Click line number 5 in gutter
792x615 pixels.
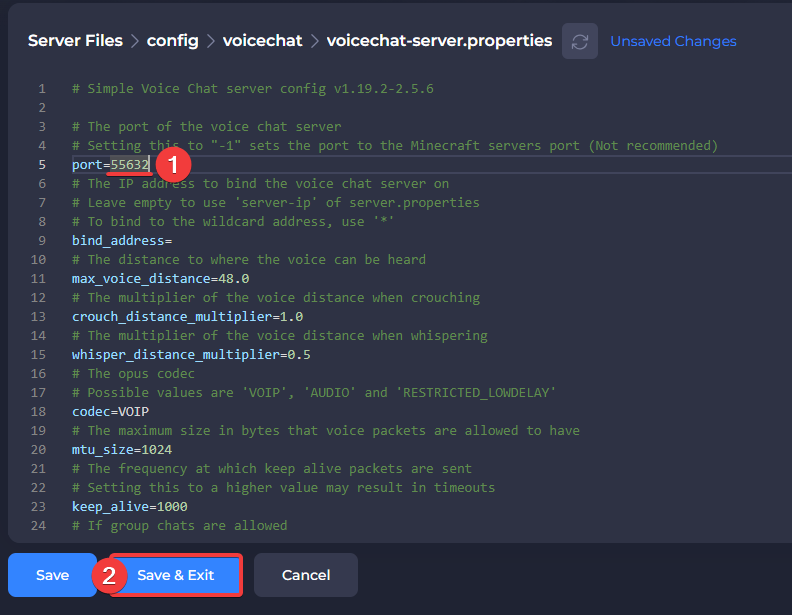(x=42, y=165)
